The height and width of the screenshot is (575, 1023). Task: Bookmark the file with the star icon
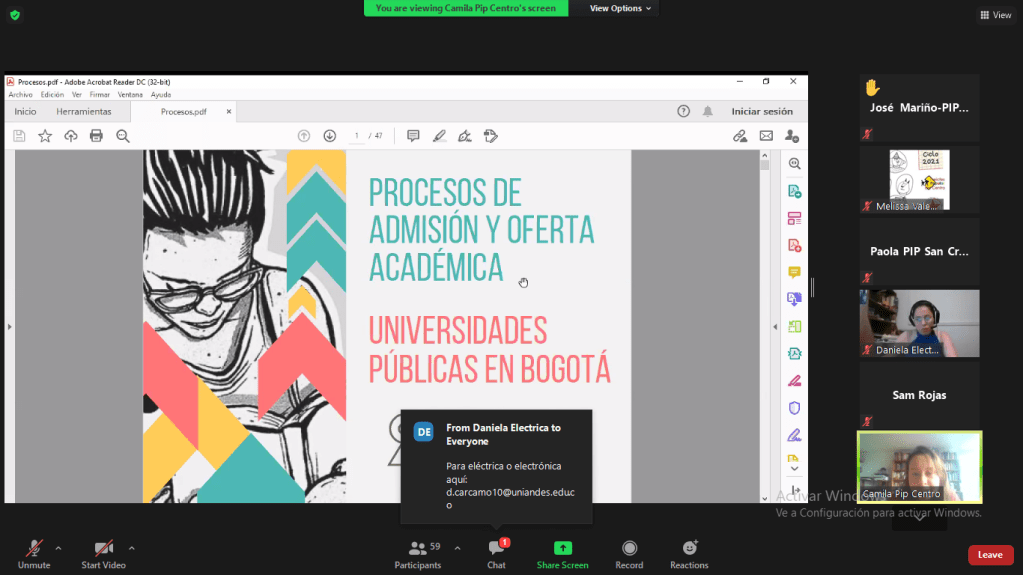click(x=45, y=136)
